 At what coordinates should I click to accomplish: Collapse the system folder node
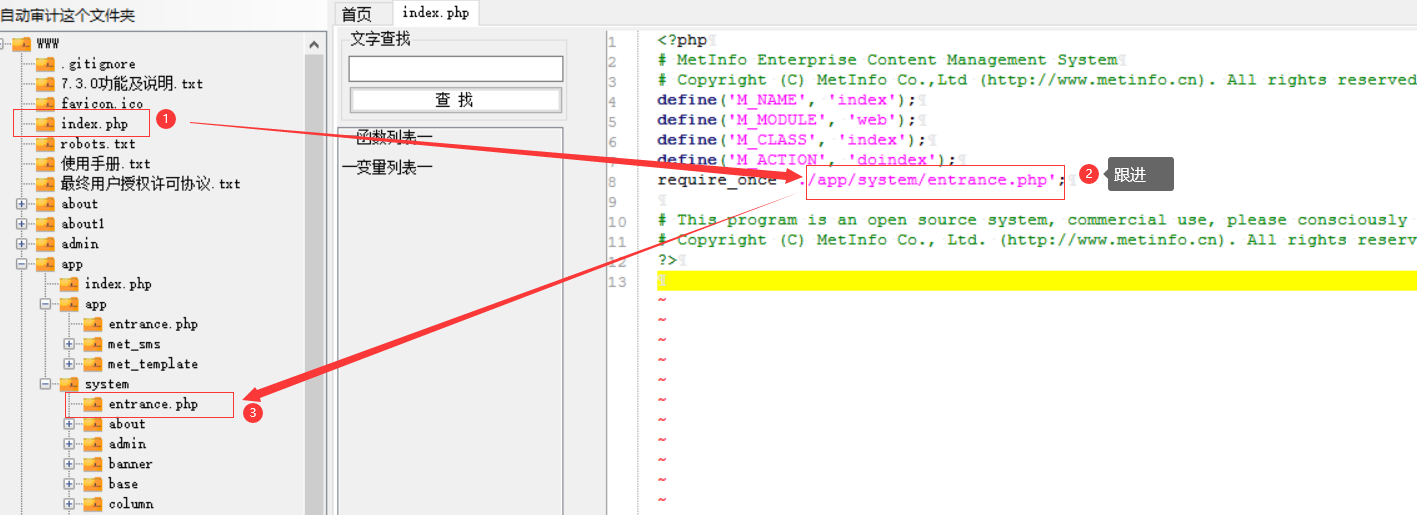pyautogui.click(x=46, y=384)
